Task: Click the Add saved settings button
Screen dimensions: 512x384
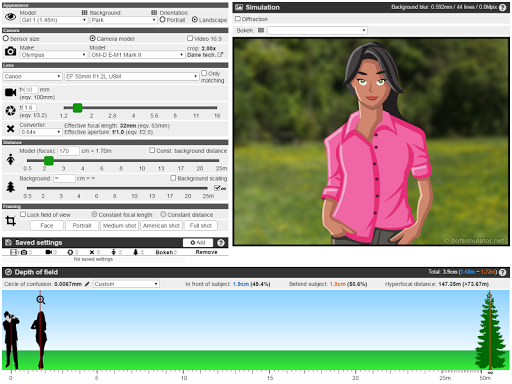Action: point(198,243)
